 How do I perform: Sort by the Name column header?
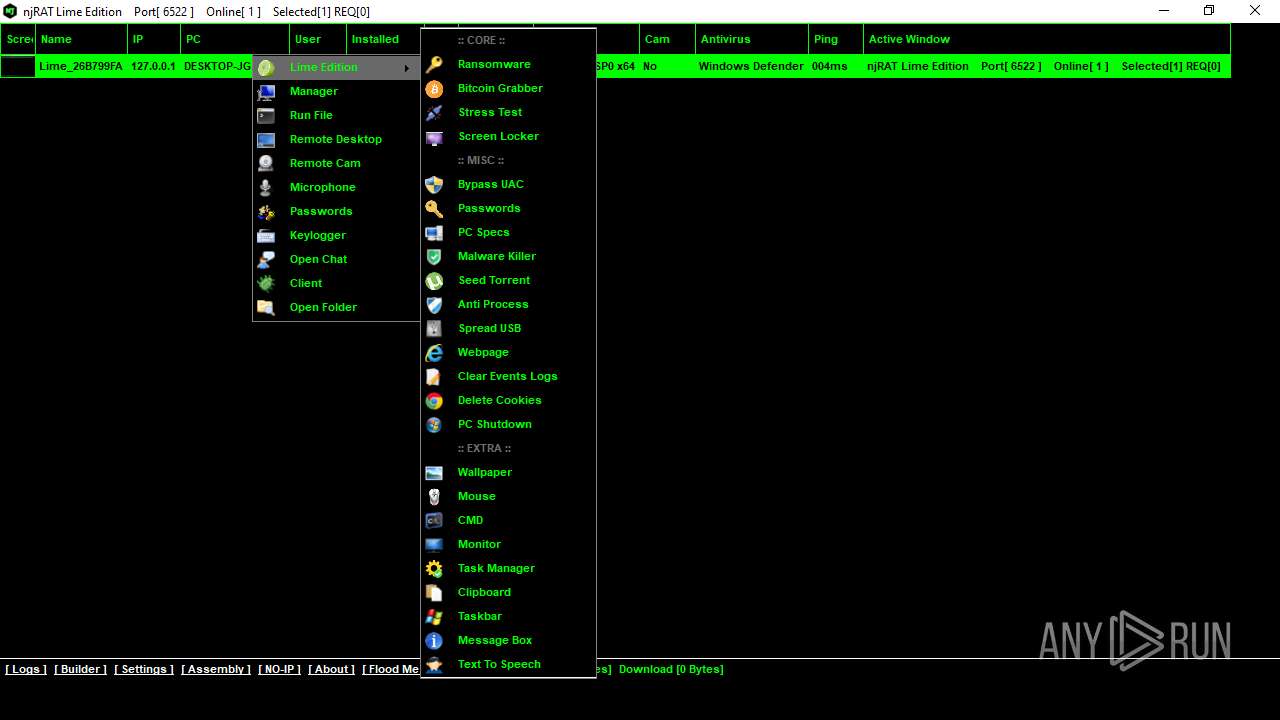pos(82,39)
